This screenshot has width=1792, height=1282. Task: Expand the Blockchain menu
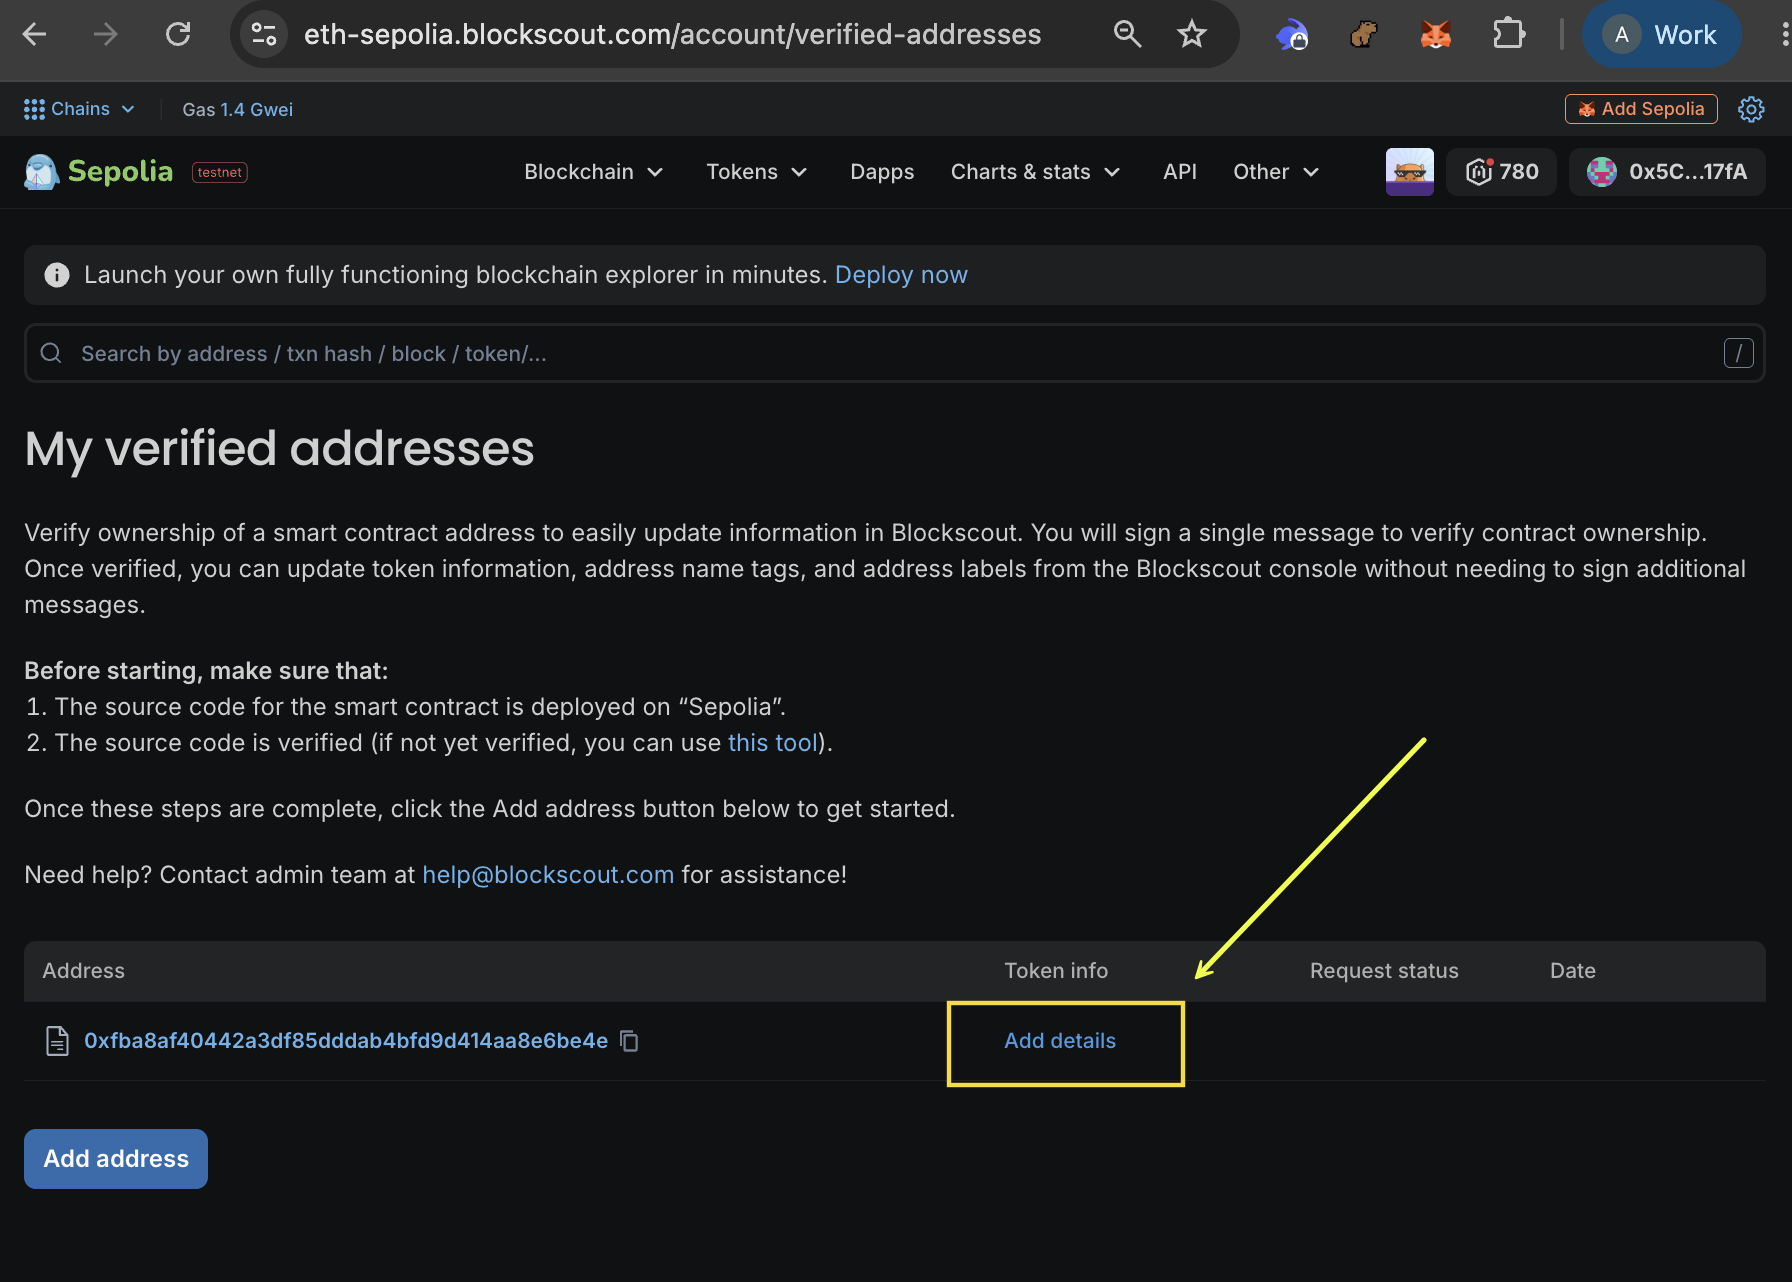(x=594, y=172)
